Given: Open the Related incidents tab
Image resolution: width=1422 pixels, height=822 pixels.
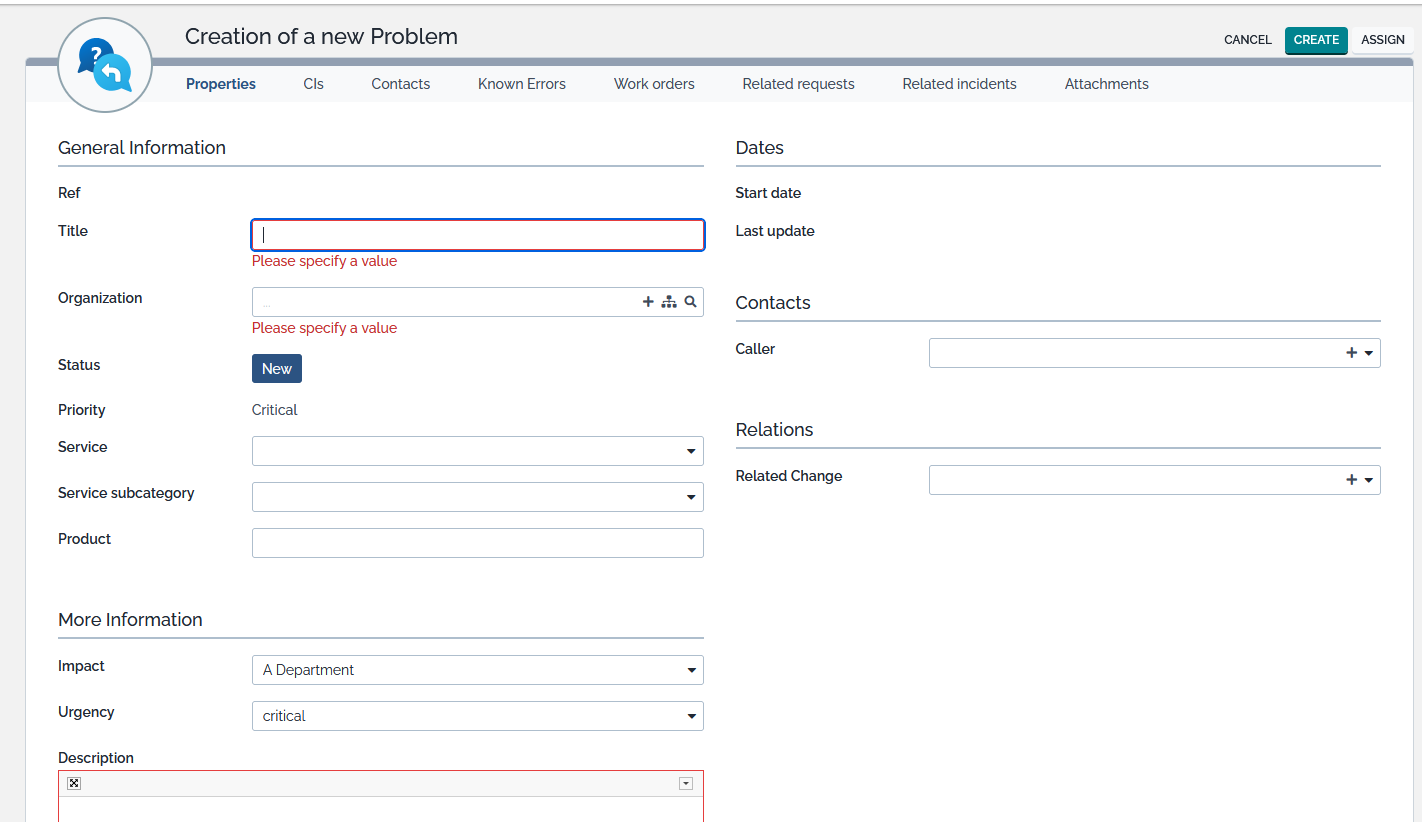Looking at the screenshot, I should [x=959, y=84].
